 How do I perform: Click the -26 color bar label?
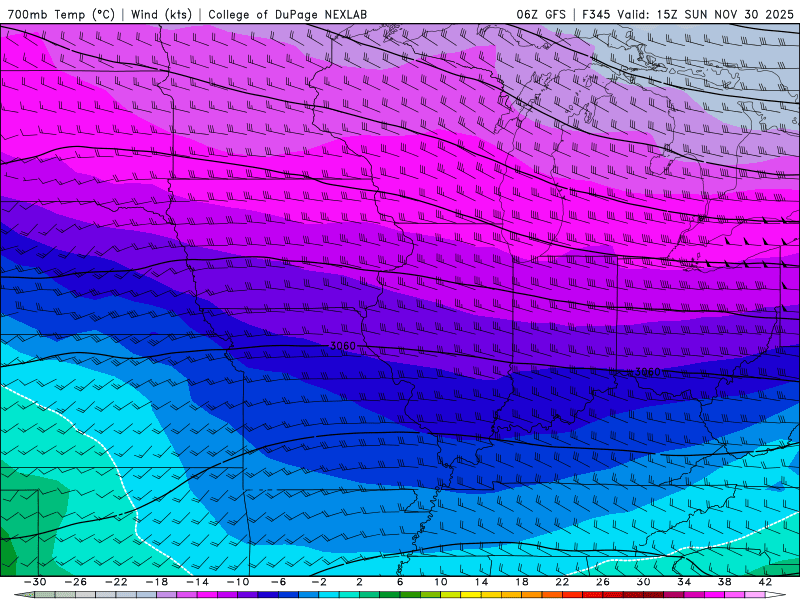click(x=76, y=582)
